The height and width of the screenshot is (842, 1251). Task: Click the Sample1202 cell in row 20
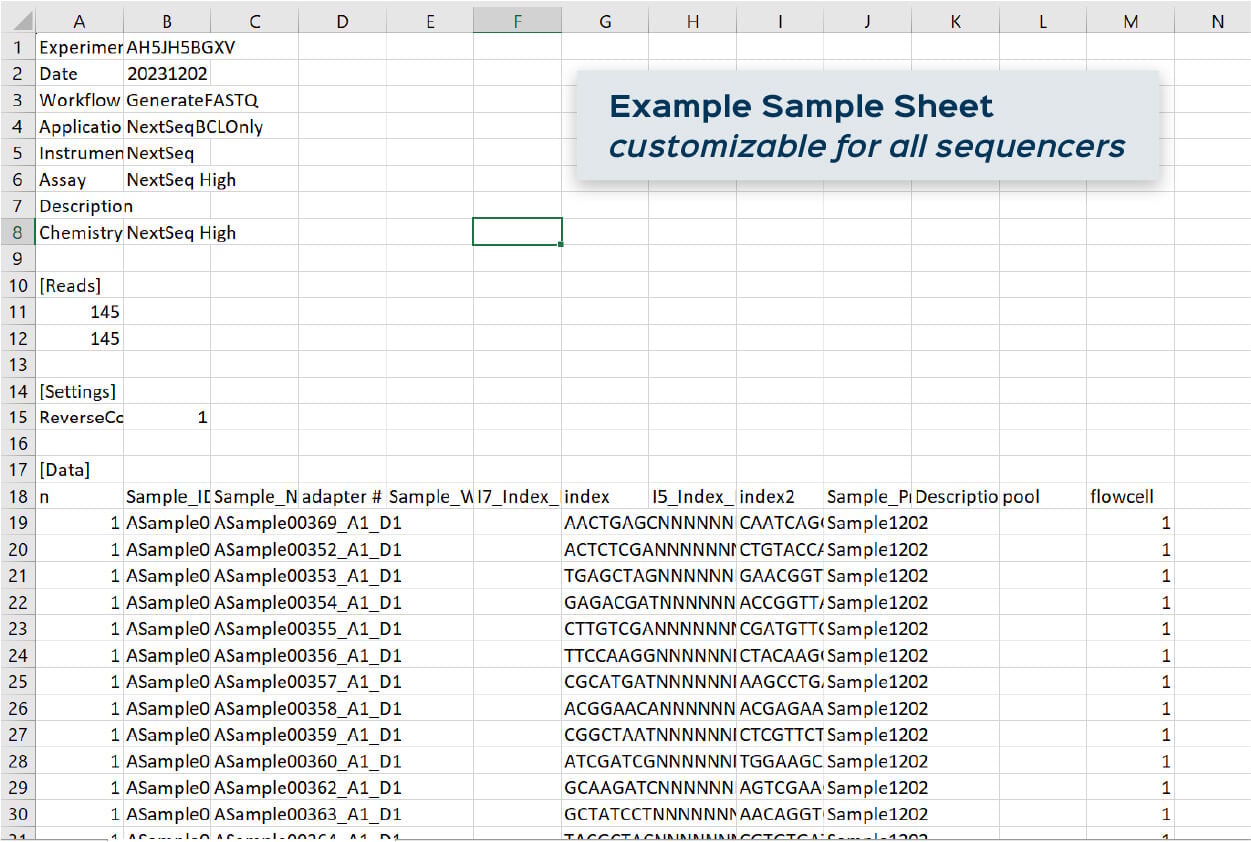(x=868, y=548)
